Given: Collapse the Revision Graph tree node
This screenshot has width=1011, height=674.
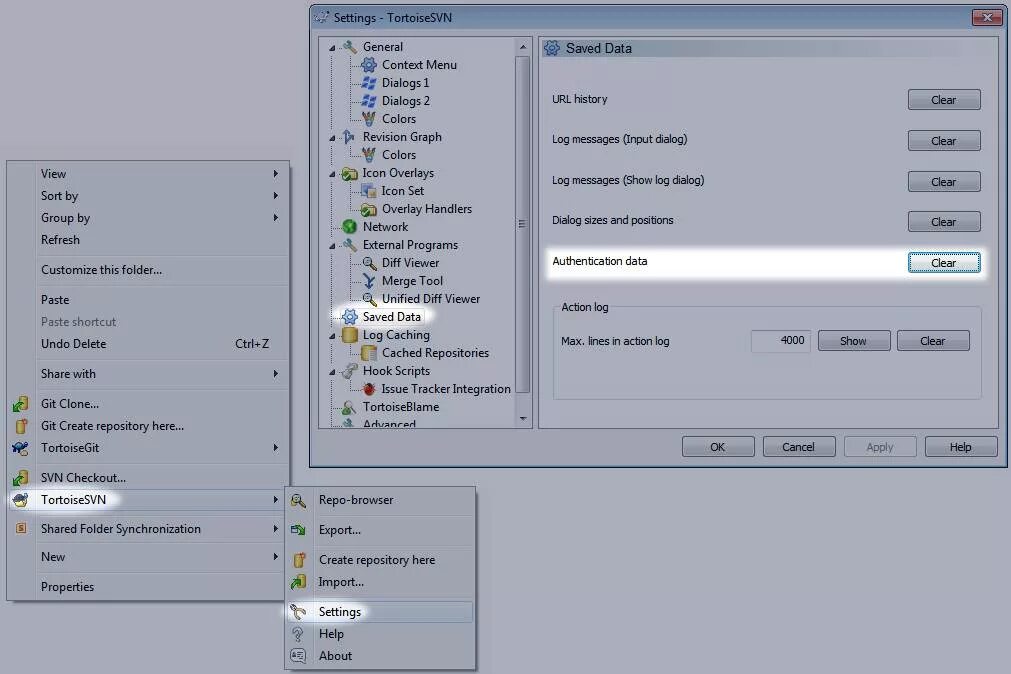Looking at the screenshot, I should [x=332, y=137].
